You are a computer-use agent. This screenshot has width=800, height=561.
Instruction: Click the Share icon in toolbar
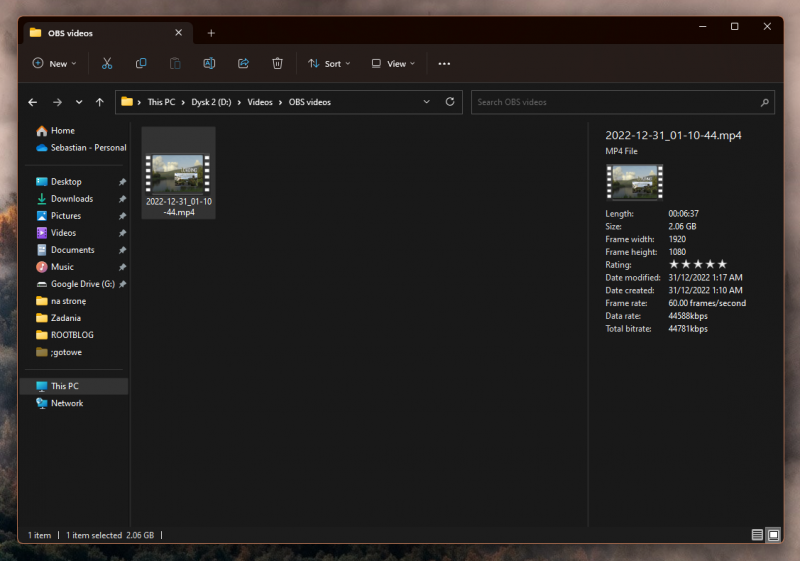(x=243, y=63)
